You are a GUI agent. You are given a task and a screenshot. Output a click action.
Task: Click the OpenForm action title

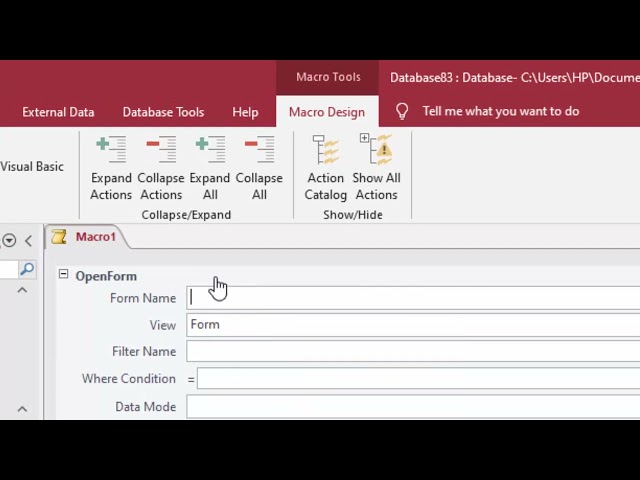(106, 276)
